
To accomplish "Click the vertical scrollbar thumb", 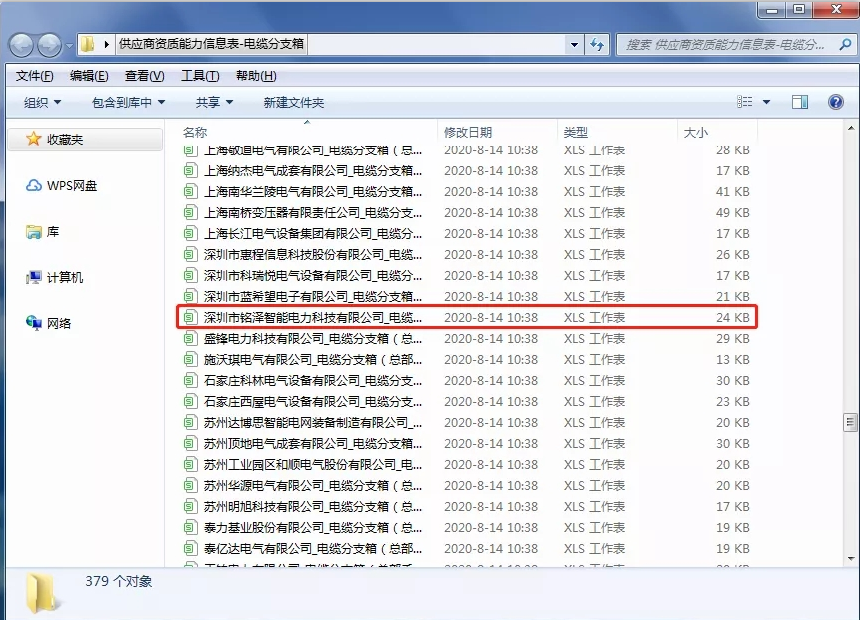I will tap(850, 422).
